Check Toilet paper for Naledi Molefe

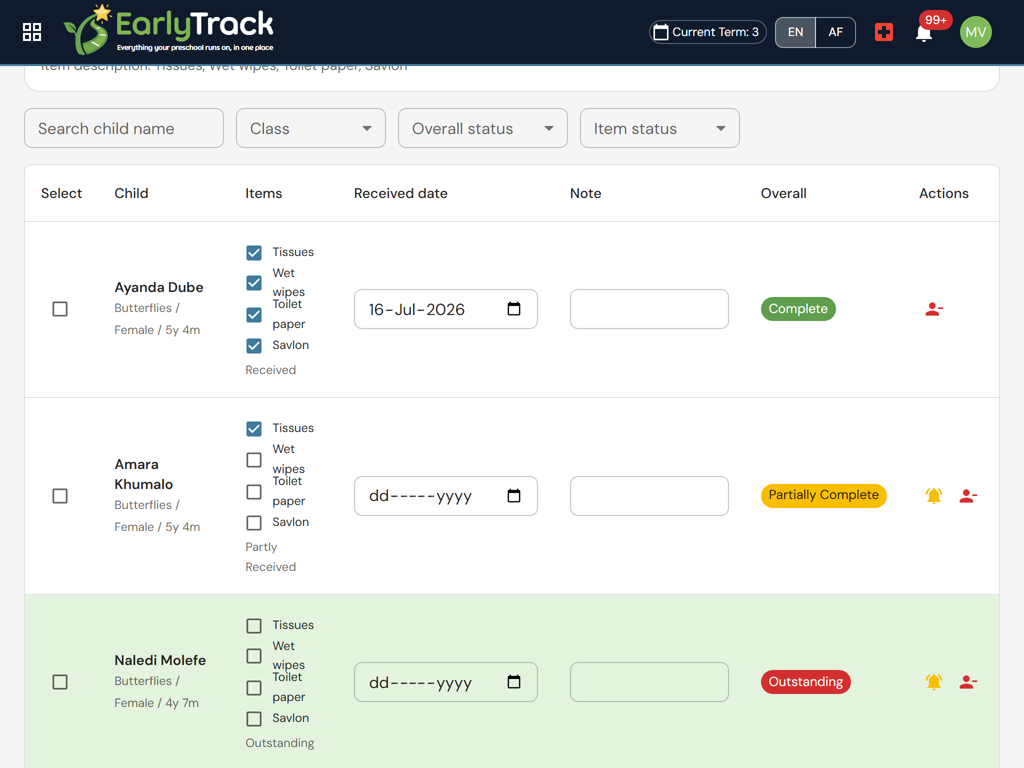click(x=254, y=688)
